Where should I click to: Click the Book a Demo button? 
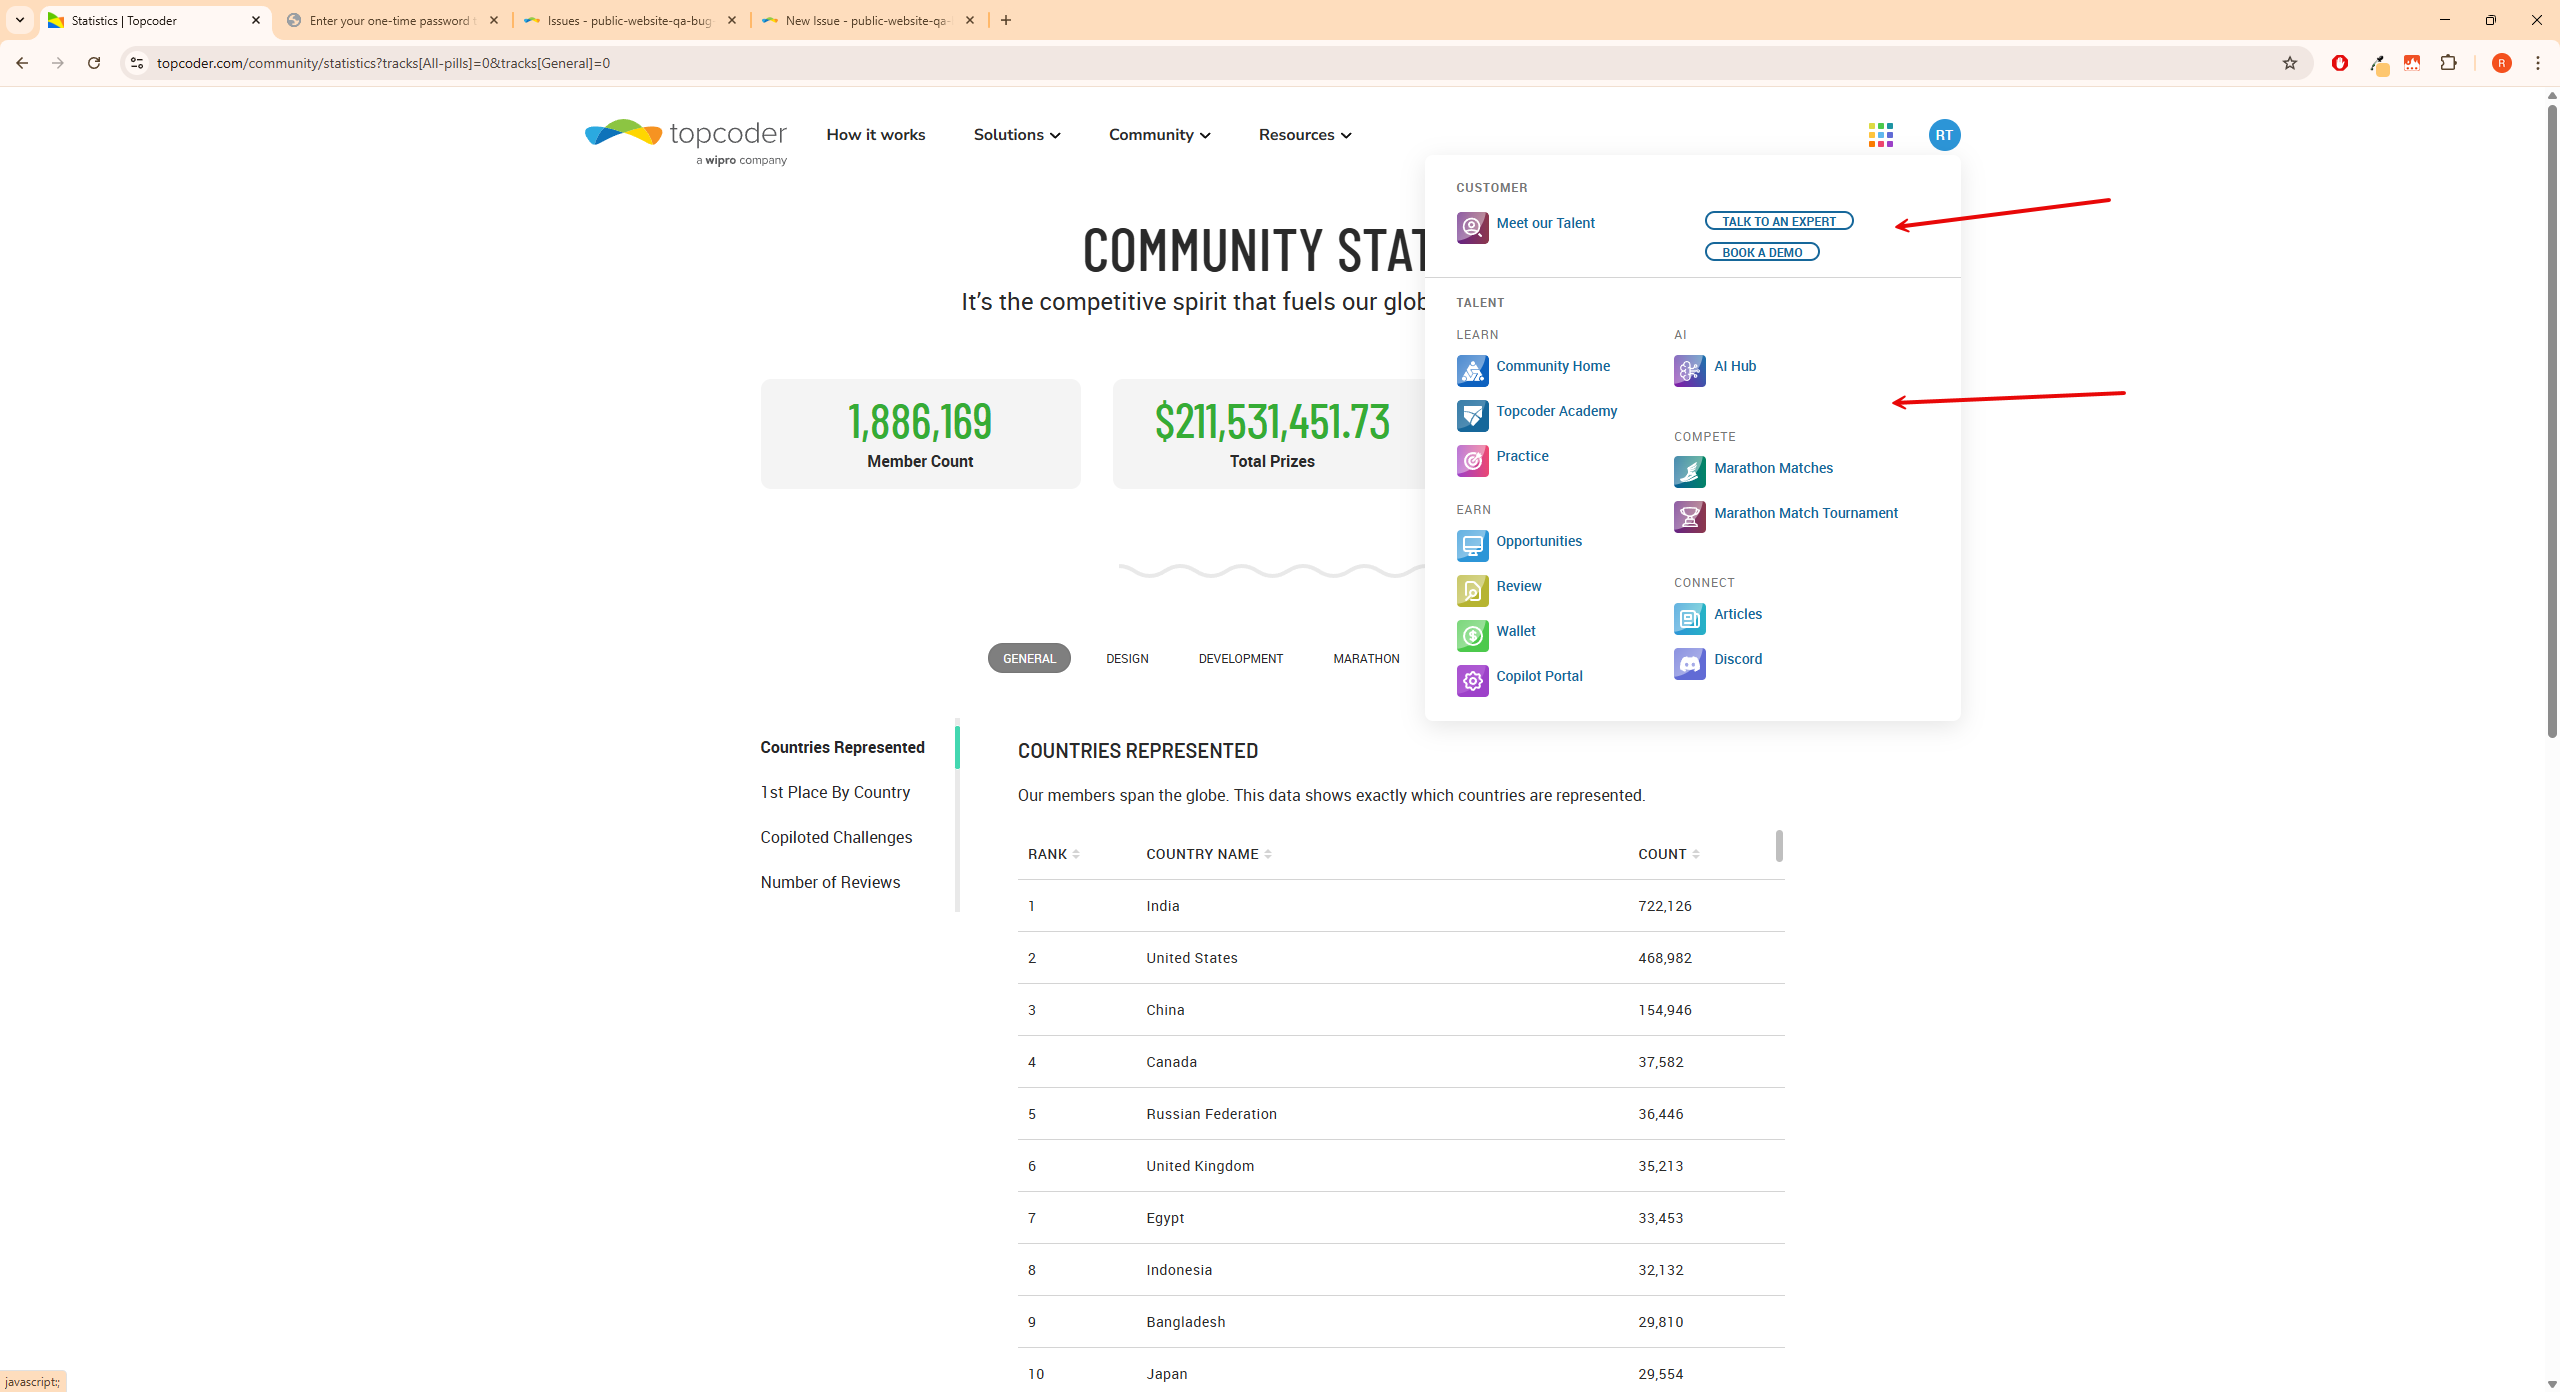(1761, 252)
